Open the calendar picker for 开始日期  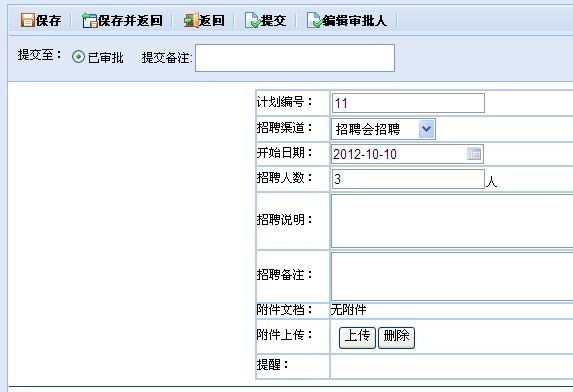coord(474,154)
